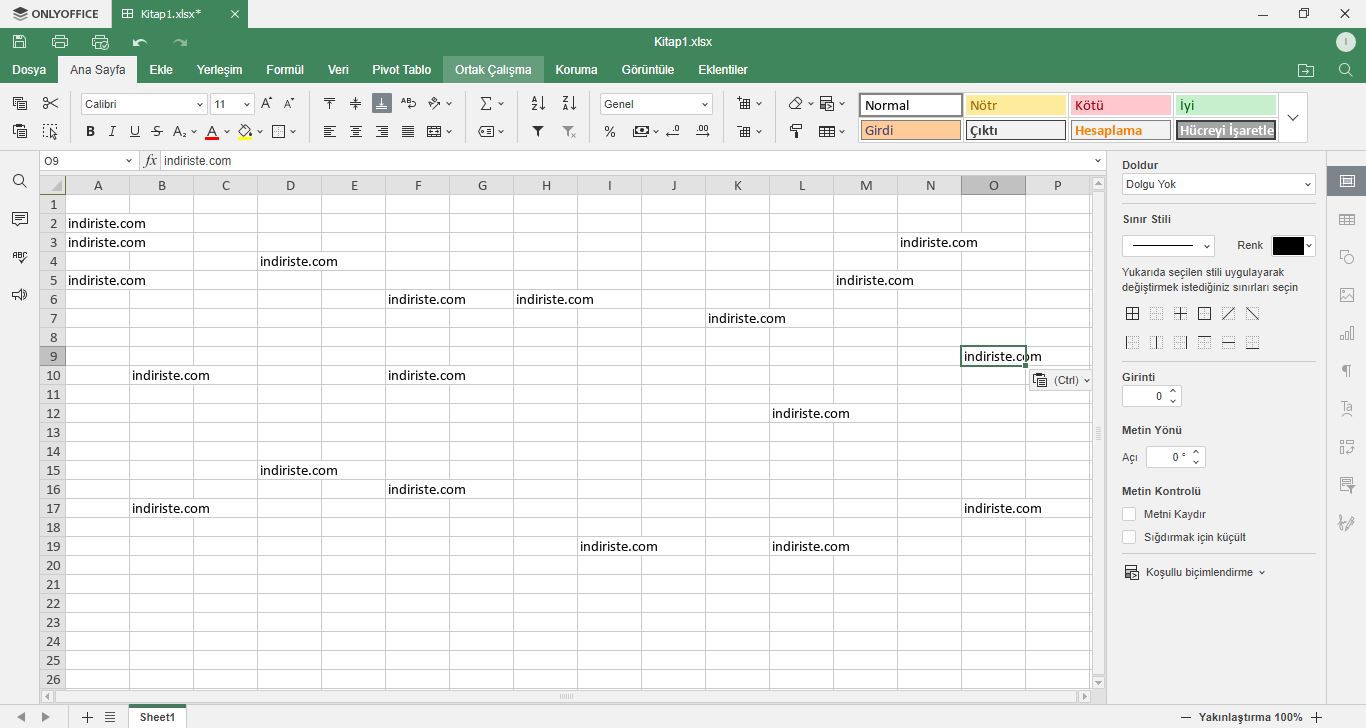The image size is (1366, 728).
Task: Open the Dolgu Yok fill dropdown
Action: (x=1308, y=184)
